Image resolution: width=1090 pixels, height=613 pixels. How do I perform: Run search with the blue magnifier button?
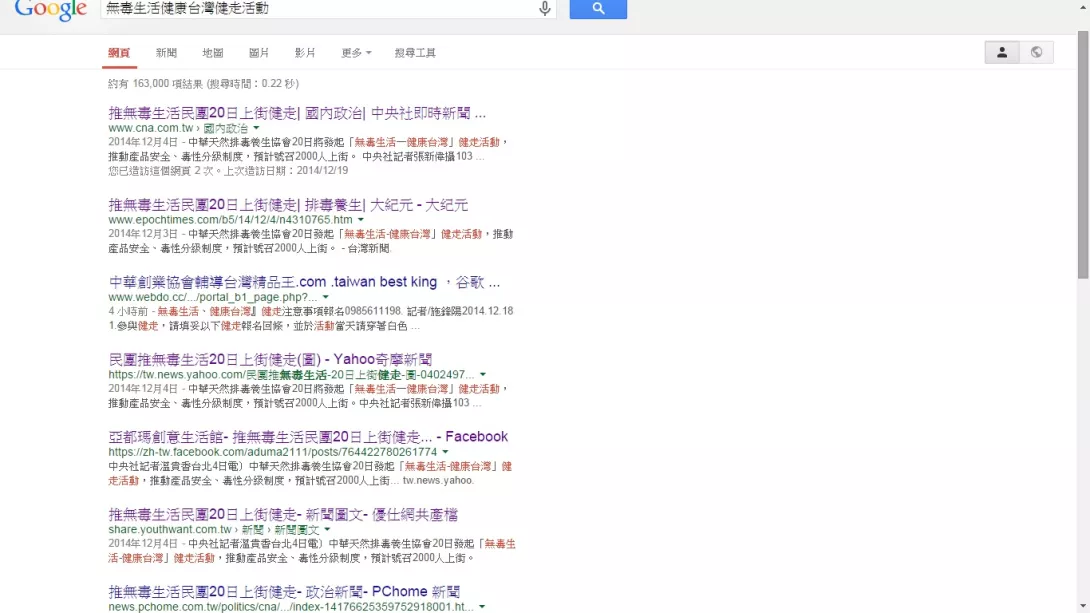pyautogui.click(x=598, y=9)
